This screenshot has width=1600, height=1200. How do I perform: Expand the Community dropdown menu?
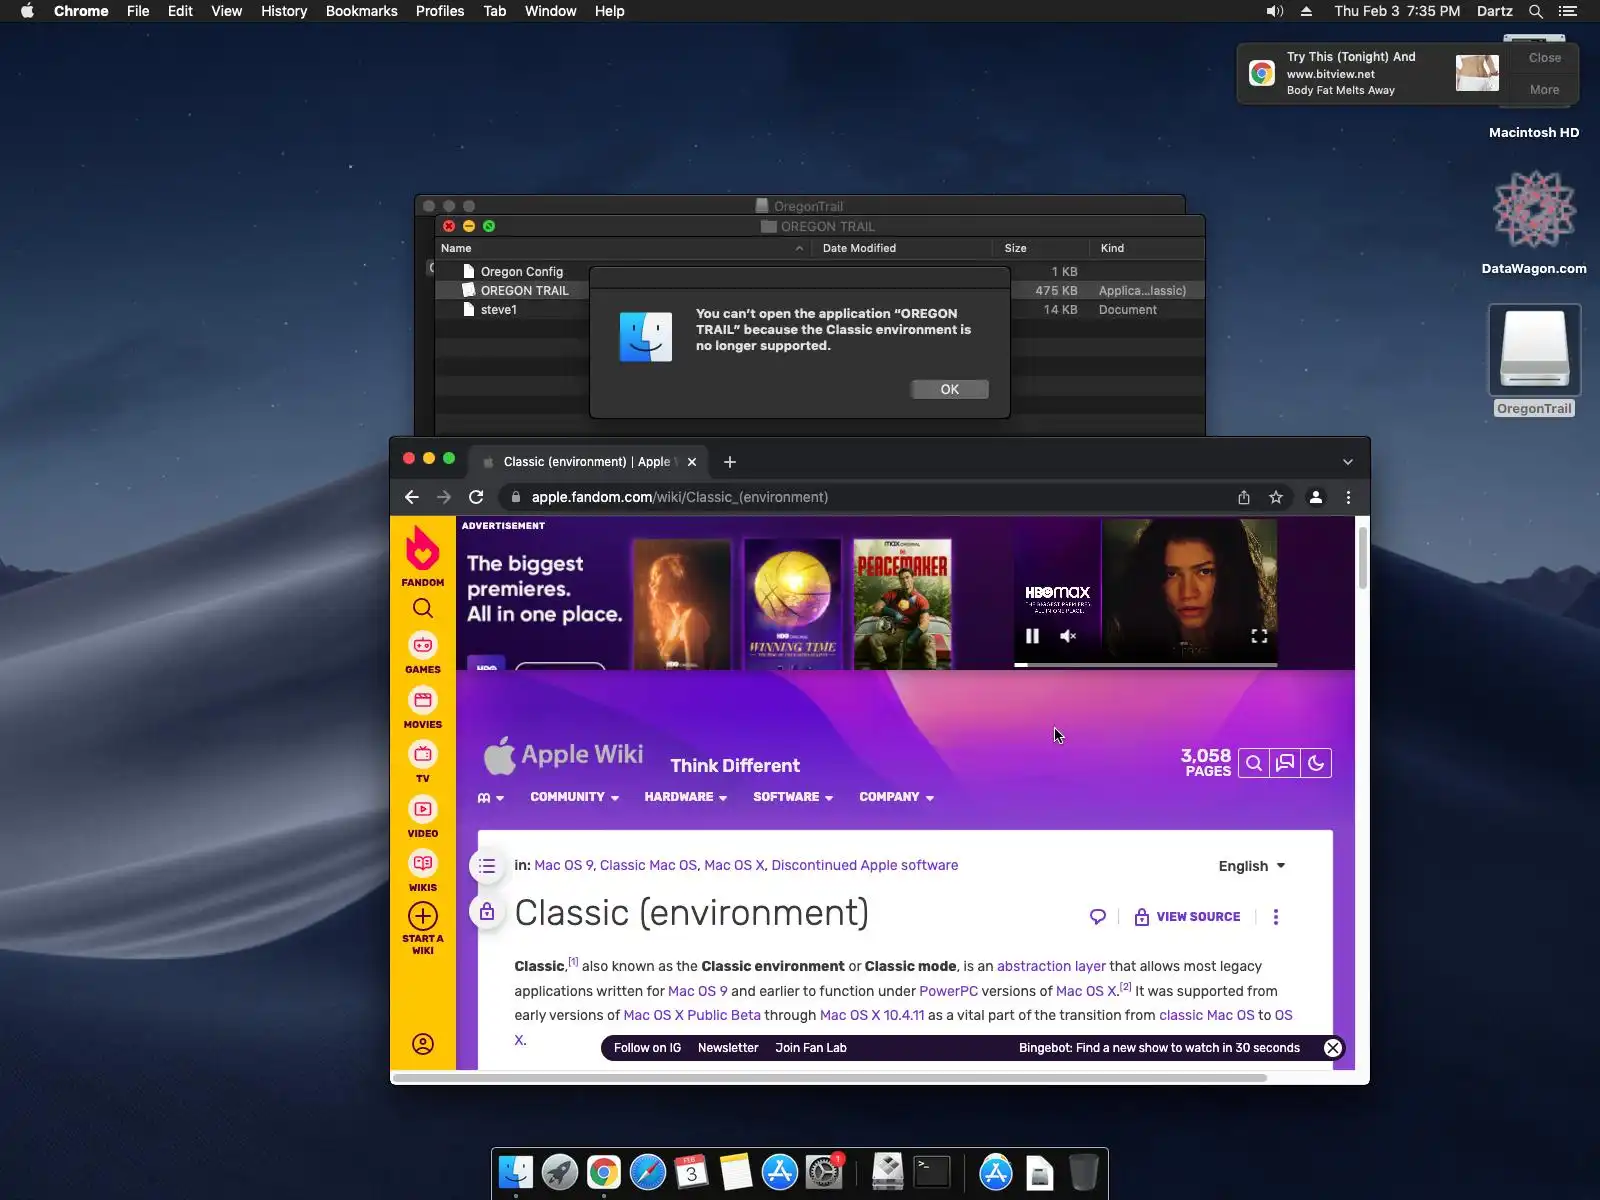575,797
